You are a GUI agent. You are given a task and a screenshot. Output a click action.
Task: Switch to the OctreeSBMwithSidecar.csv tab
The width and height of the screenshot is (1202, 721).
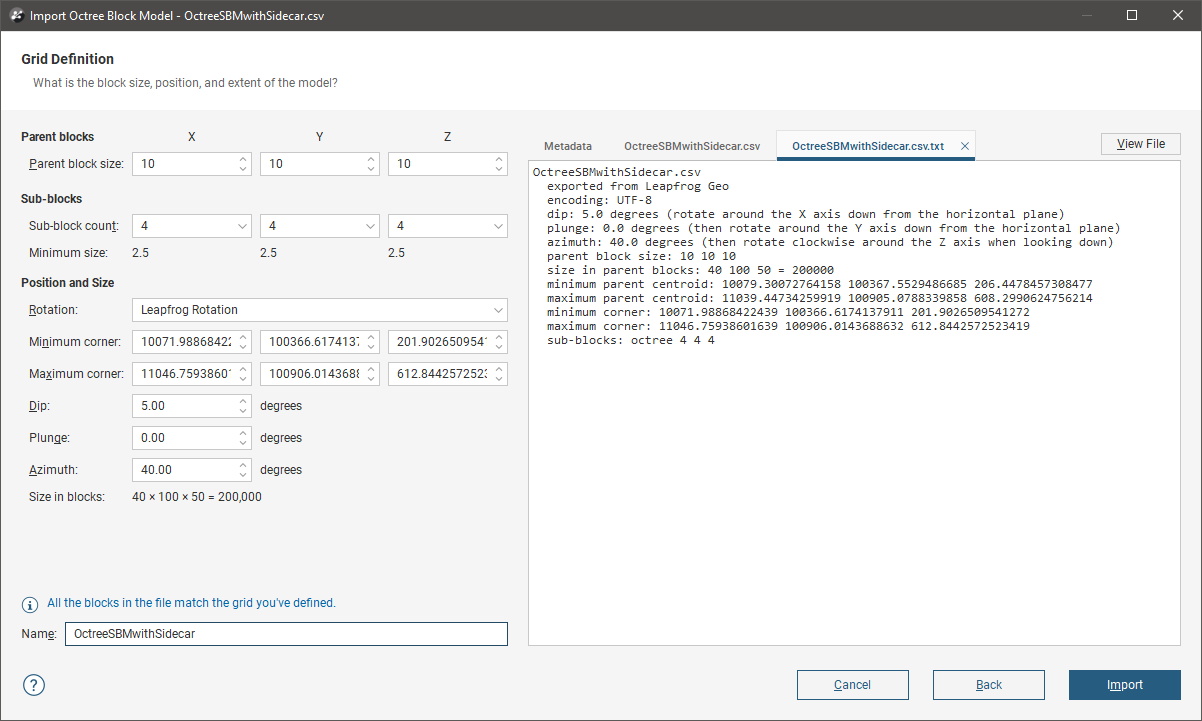692,146
